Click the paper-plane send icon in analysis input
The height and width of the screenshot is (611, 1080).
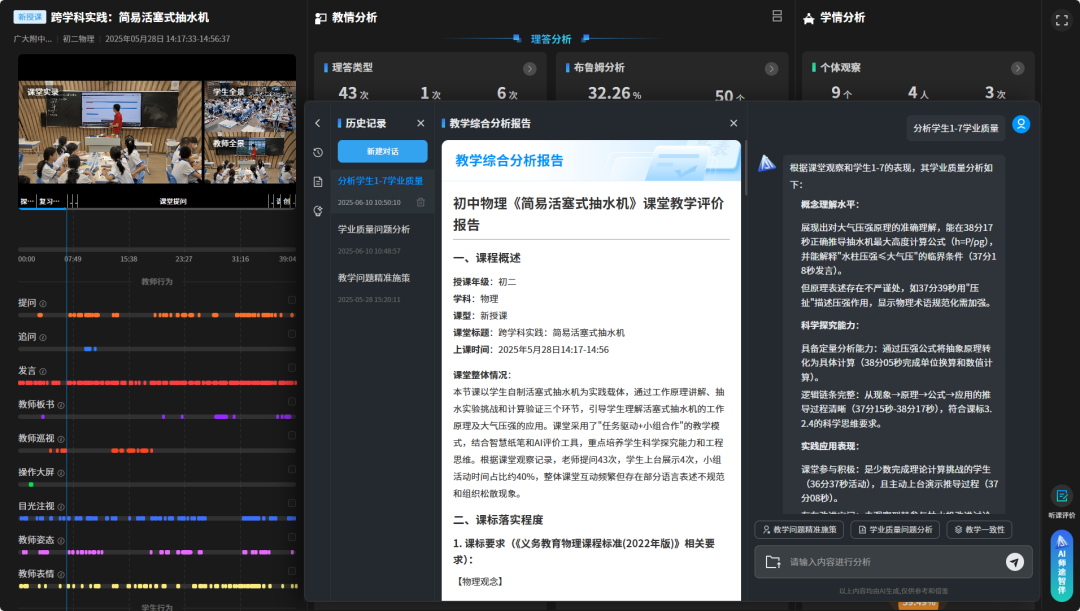pyautogui.click(x=1013, y=563)
